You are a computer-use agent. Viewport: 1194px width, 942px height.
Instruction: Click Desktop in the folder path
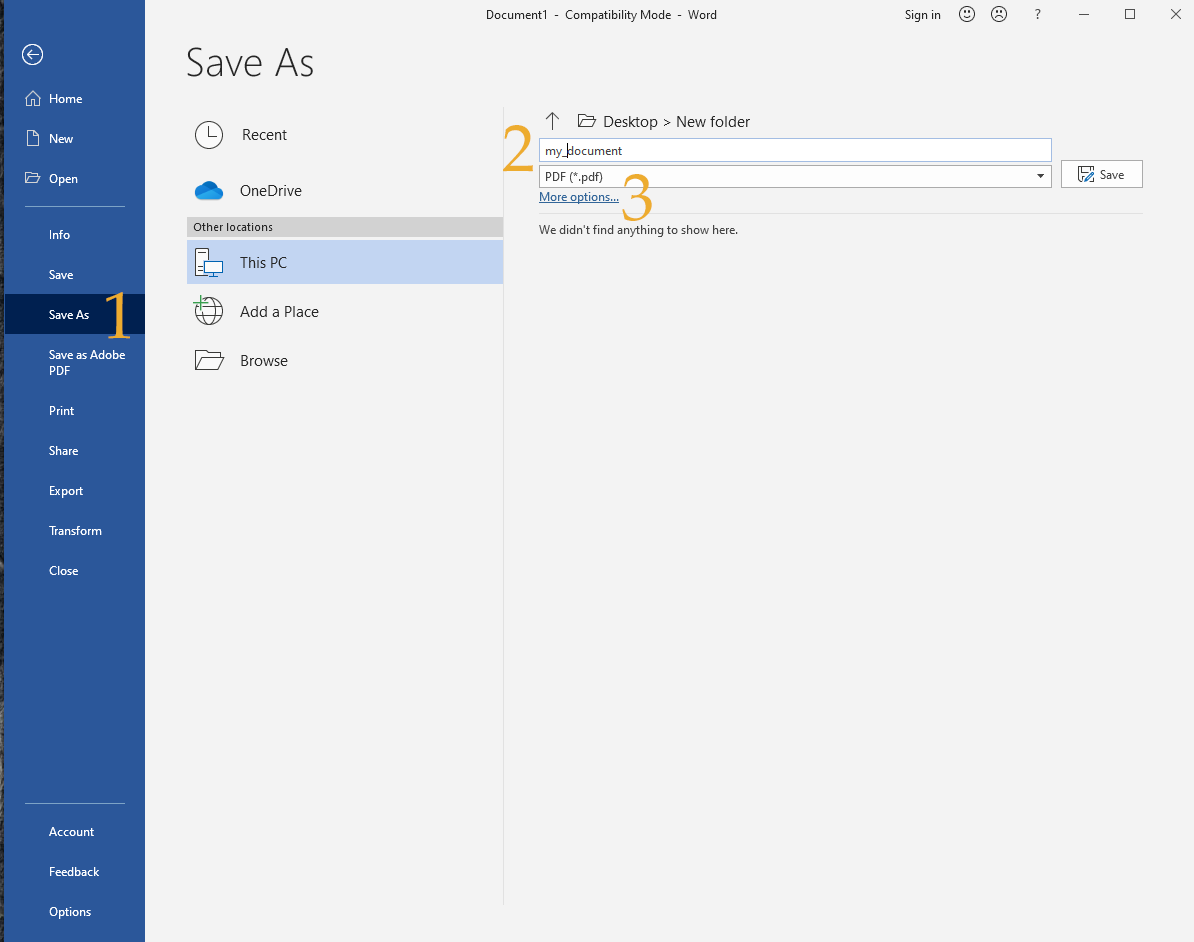[630, 122]
